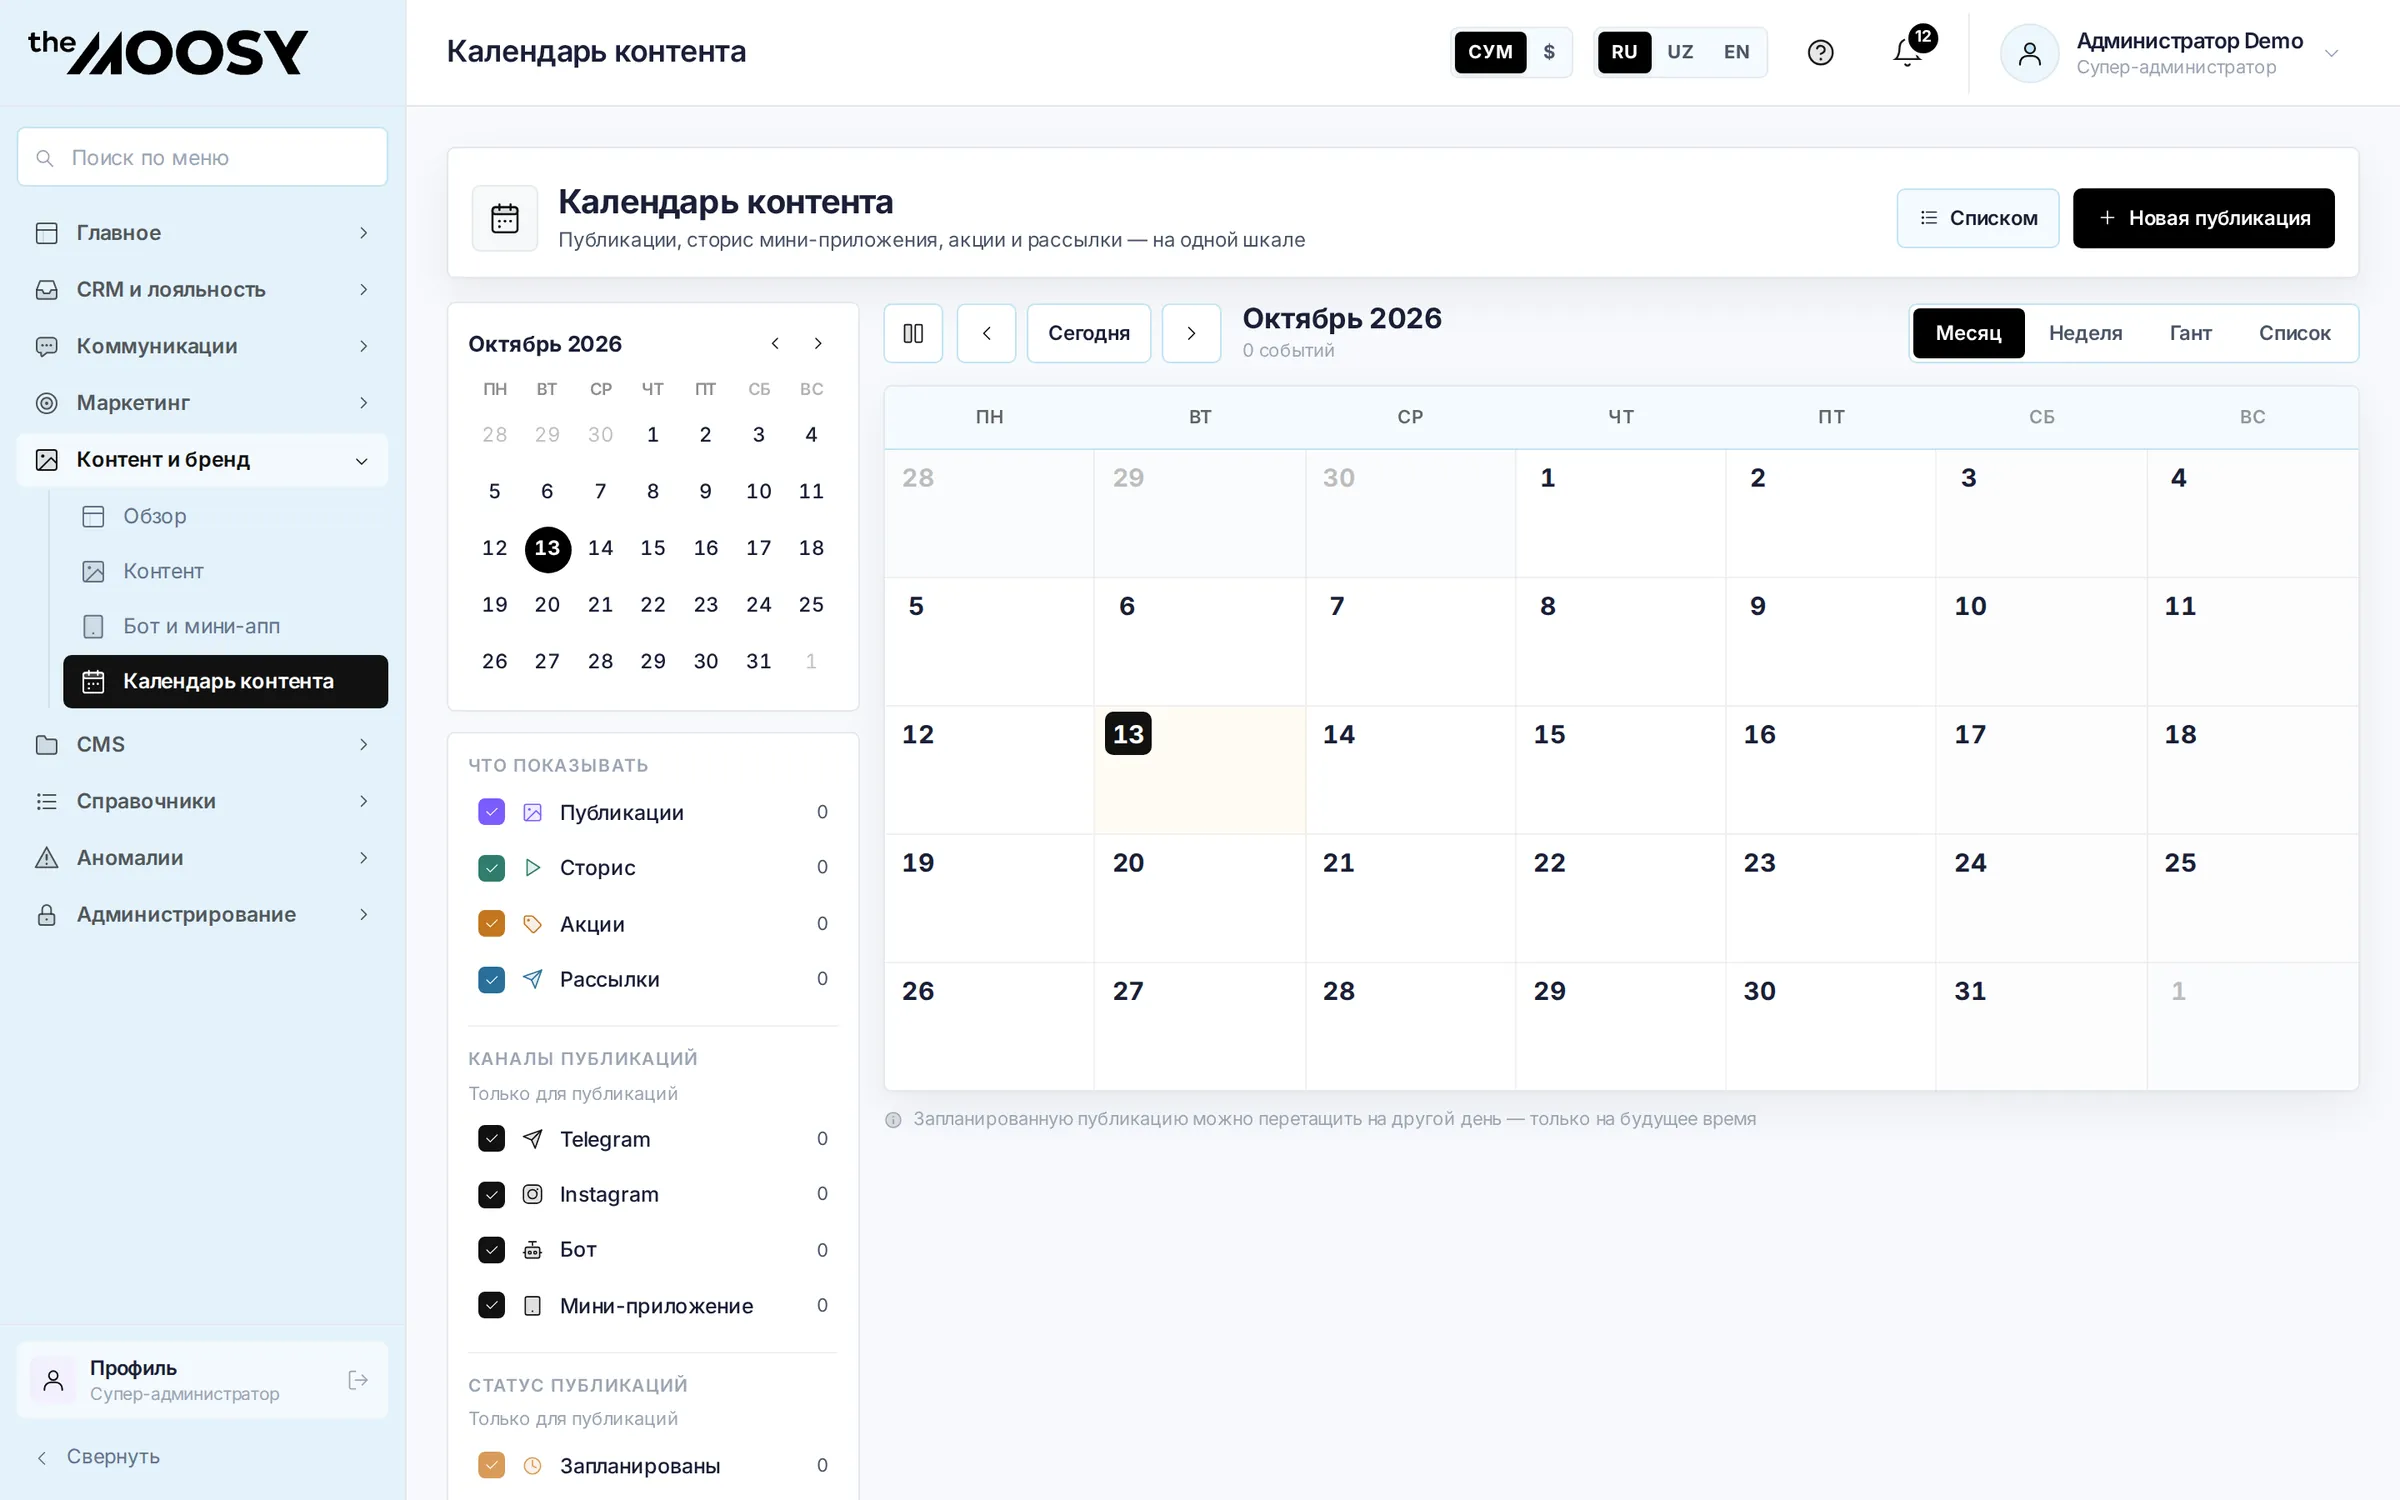
Task: Toggle the Бот channel checkbox
Action: (491, 1249)
